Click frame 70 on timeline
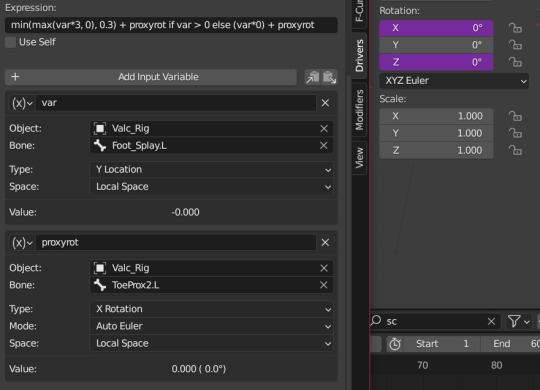540x390 pixels. [x=423, y=365]
